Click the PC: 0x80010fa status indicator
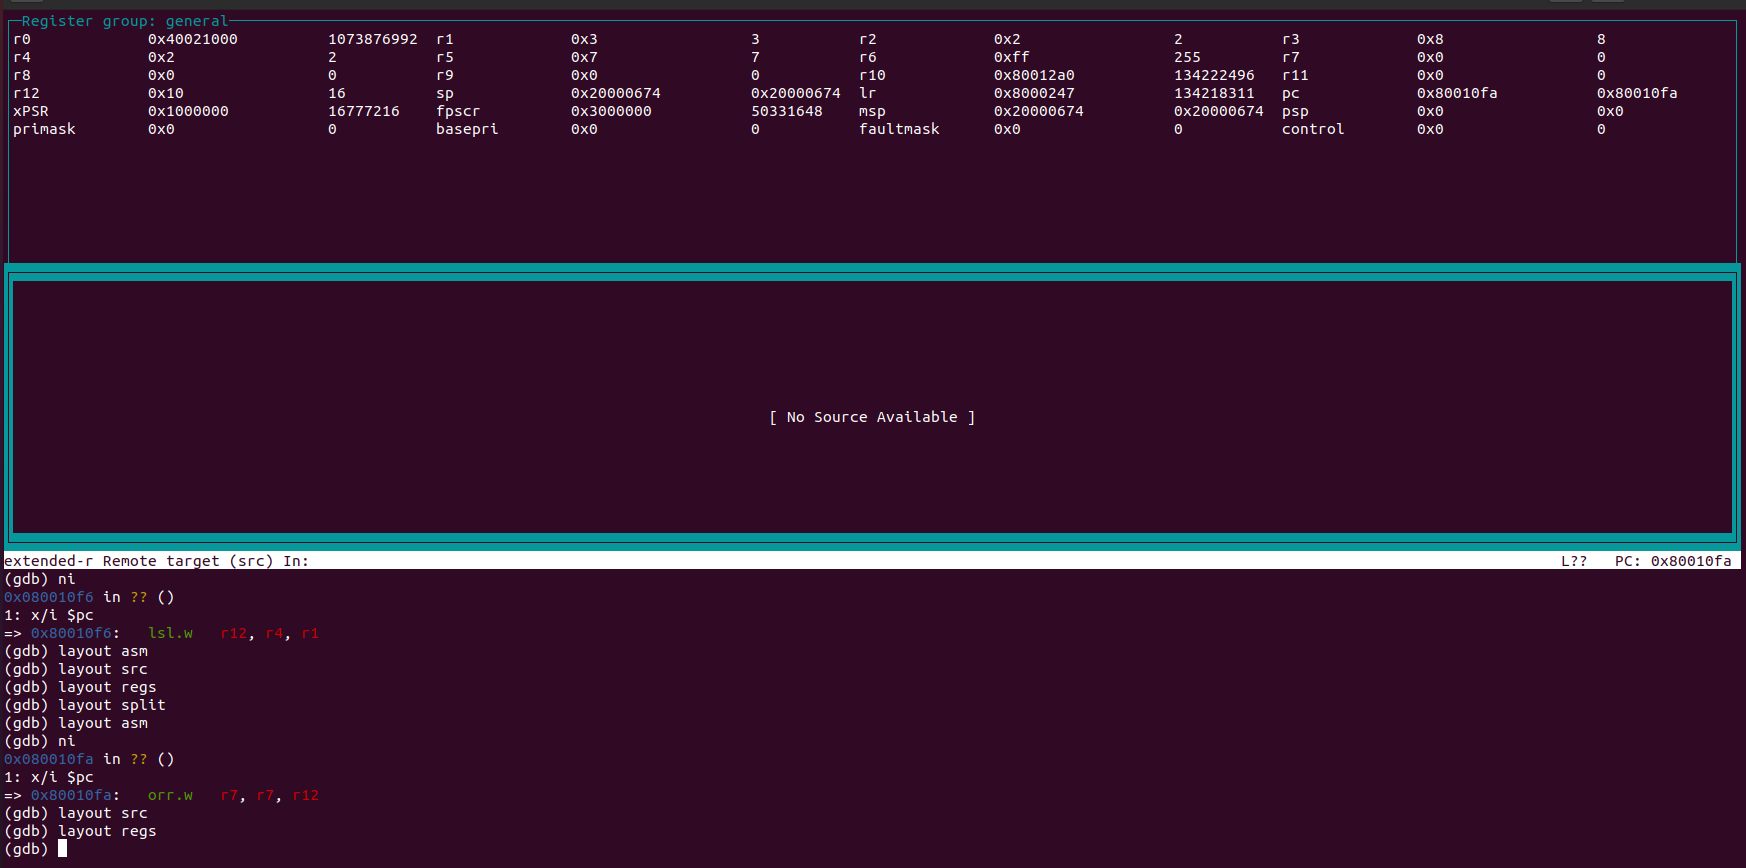The image size is (1746, 868). [1672, 561]
